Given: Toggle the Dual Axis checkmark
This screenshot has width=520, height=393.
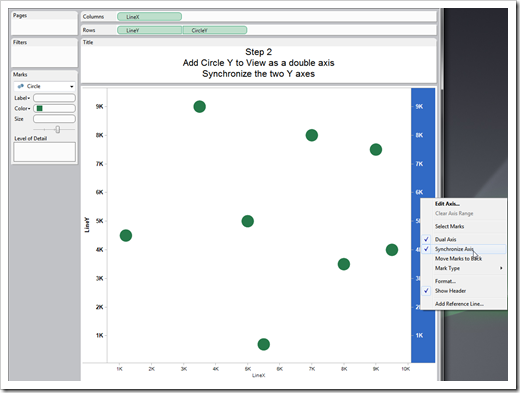Looking at the screenshot, I should click(x=426, y=239).
